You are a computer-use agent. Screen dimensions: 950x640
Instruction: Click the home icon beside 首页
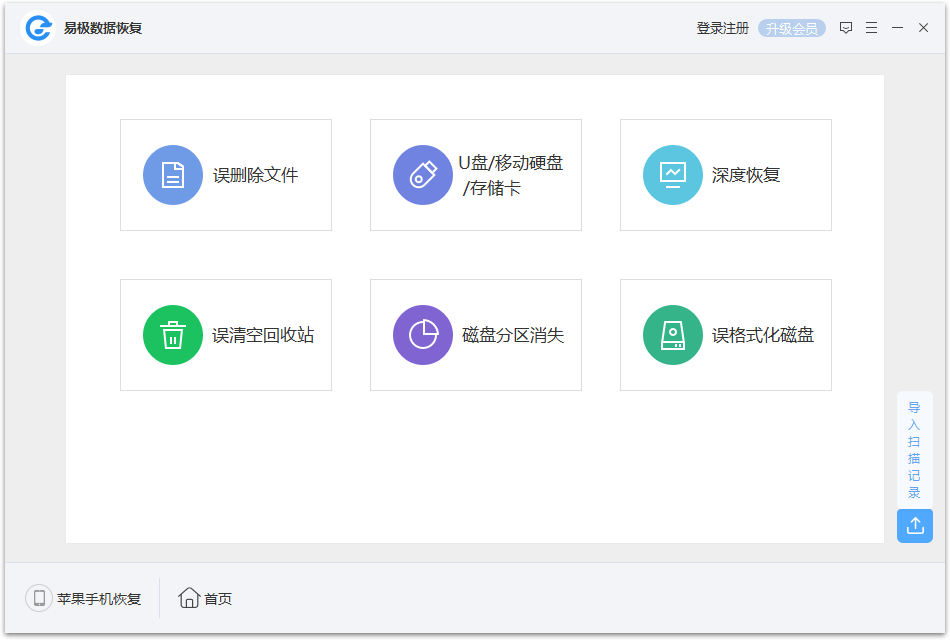pyautogui.click(x=189, y=598)
